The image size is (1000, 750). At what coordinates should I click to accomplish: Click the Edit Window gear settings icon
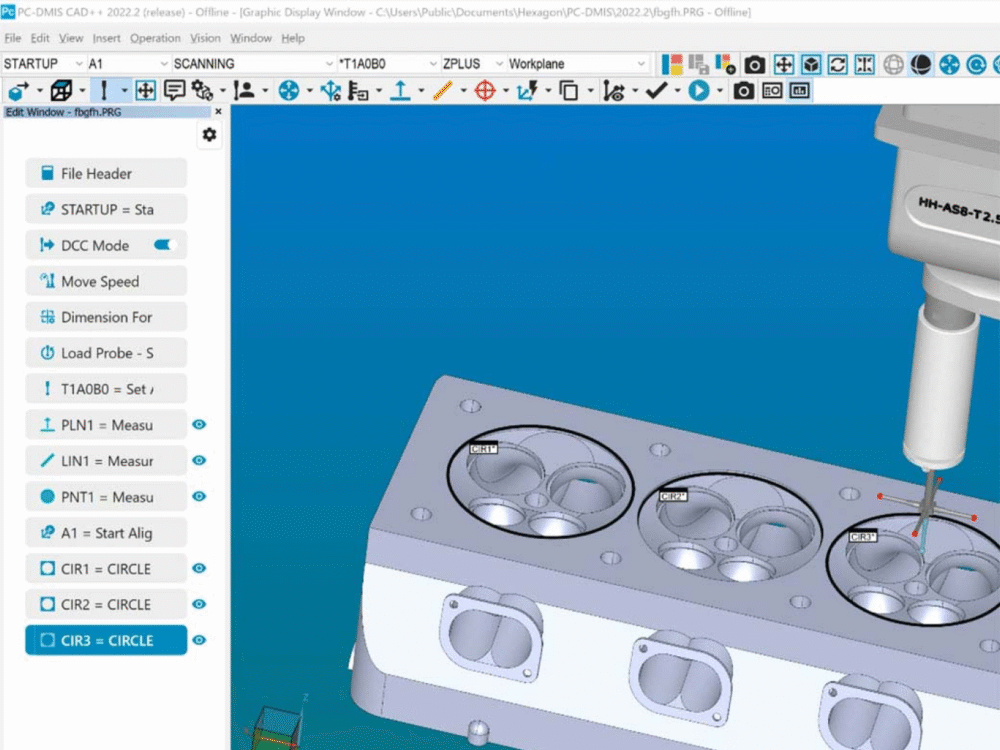(x=209, y=135)
